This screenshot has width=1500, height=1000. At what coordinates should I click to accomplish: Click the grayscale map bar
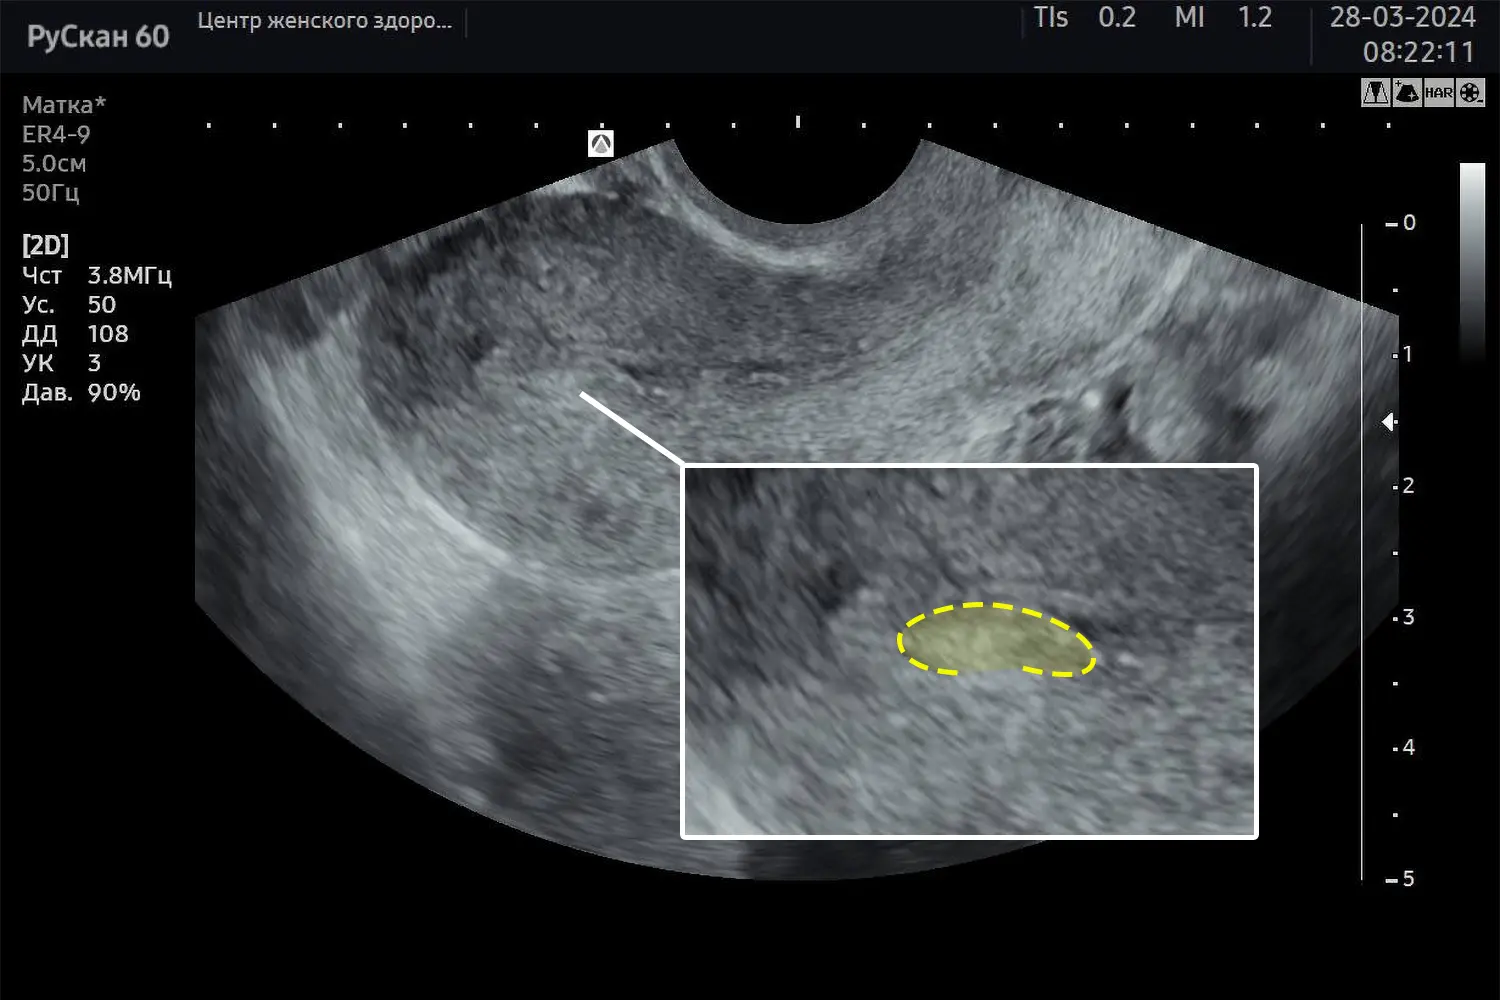point(1472,262)
